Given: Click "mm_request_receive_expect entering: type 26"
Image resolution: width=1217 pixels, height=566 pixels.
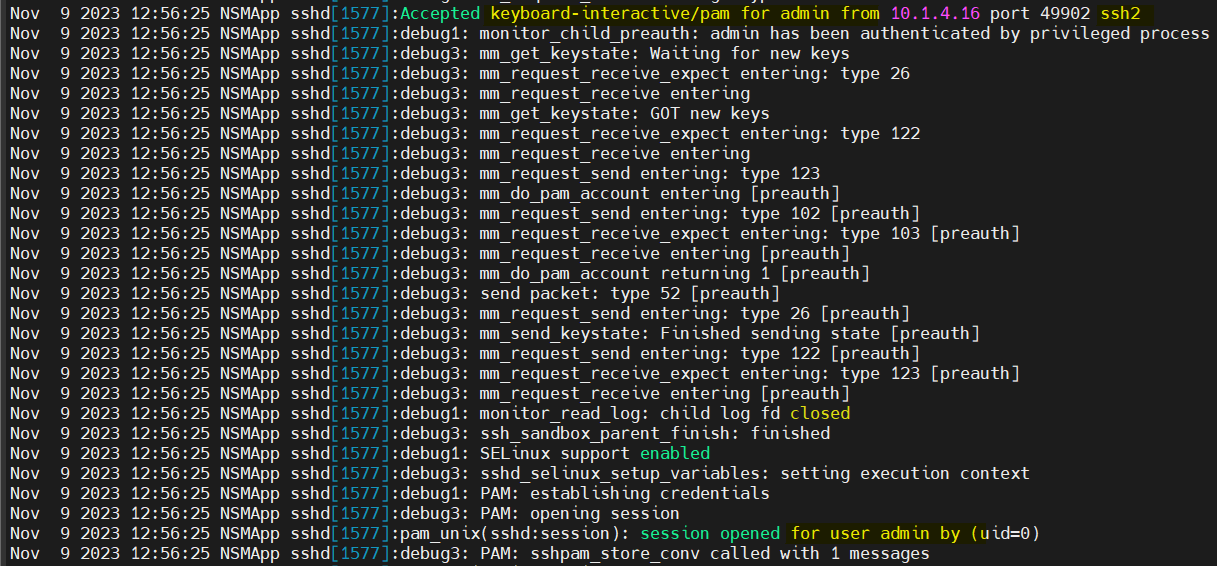Looking at the screenshot, I should [x=695, y=74].
